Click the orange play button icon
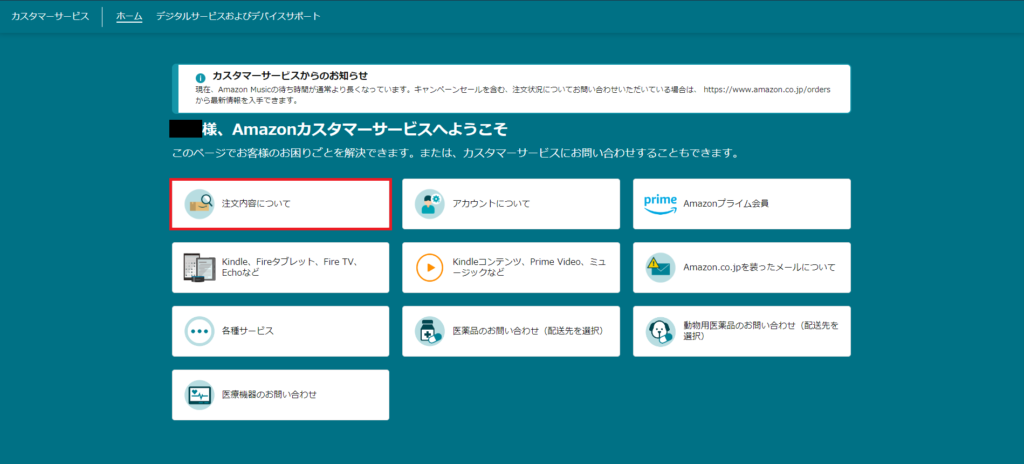This screenshot has width=1024, height=464. (430, 267)
